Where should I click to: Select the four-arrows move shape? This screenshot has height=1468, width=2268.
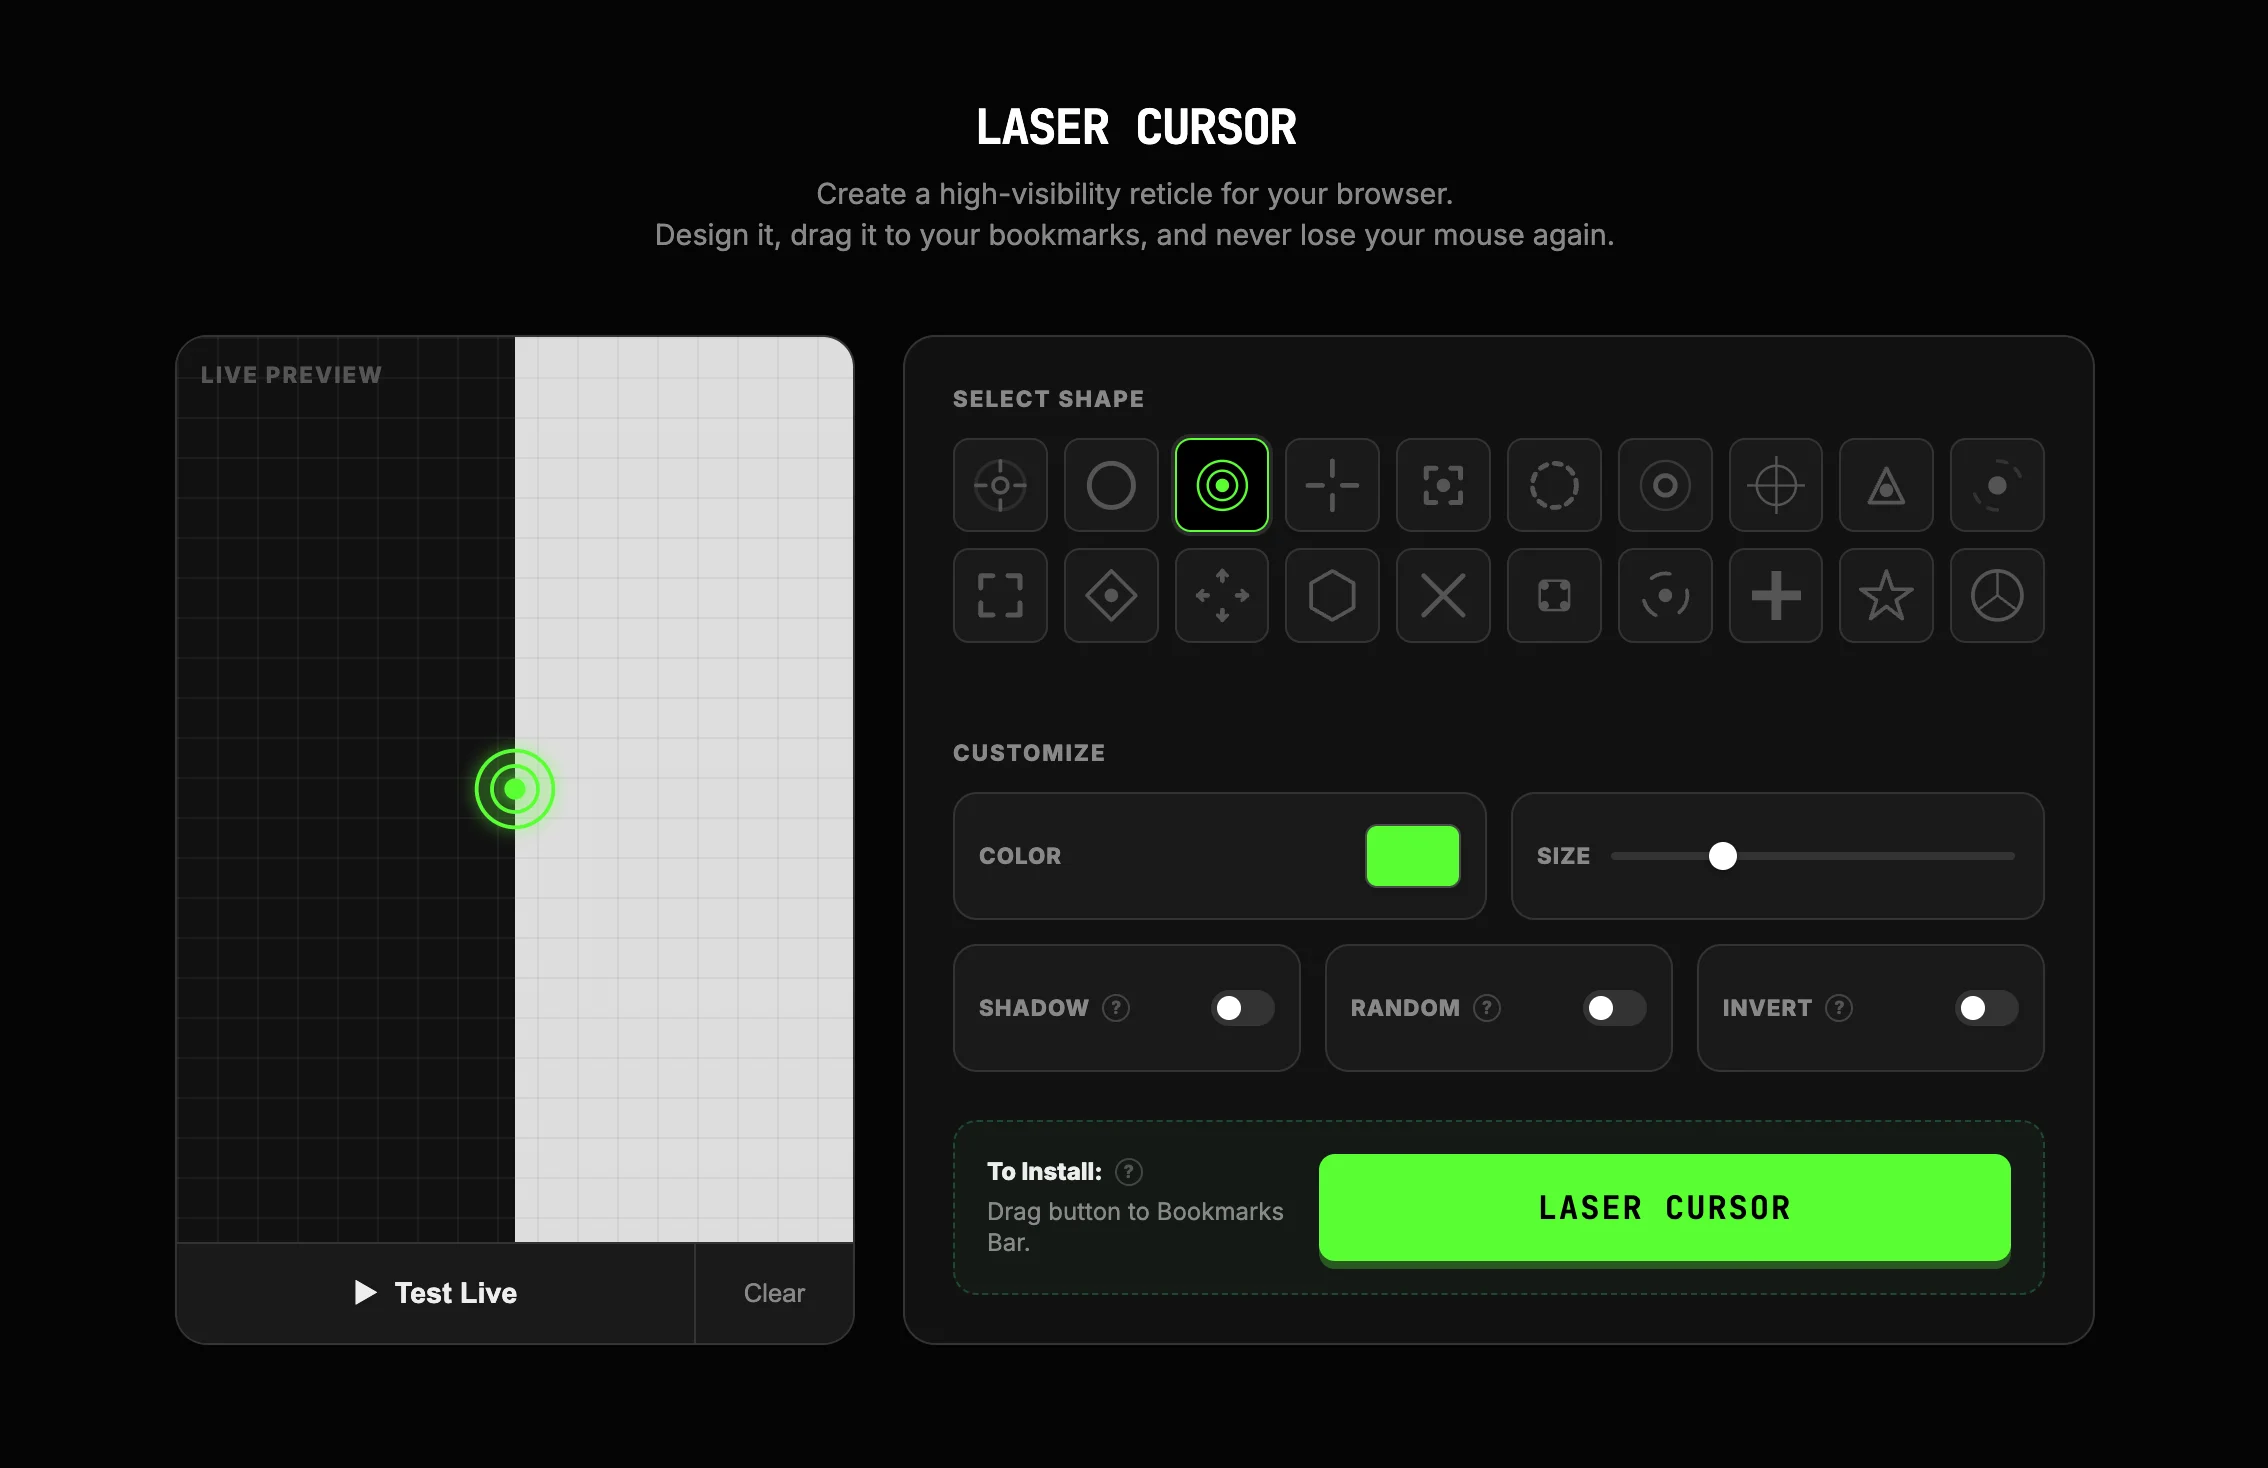point(1221,596)
